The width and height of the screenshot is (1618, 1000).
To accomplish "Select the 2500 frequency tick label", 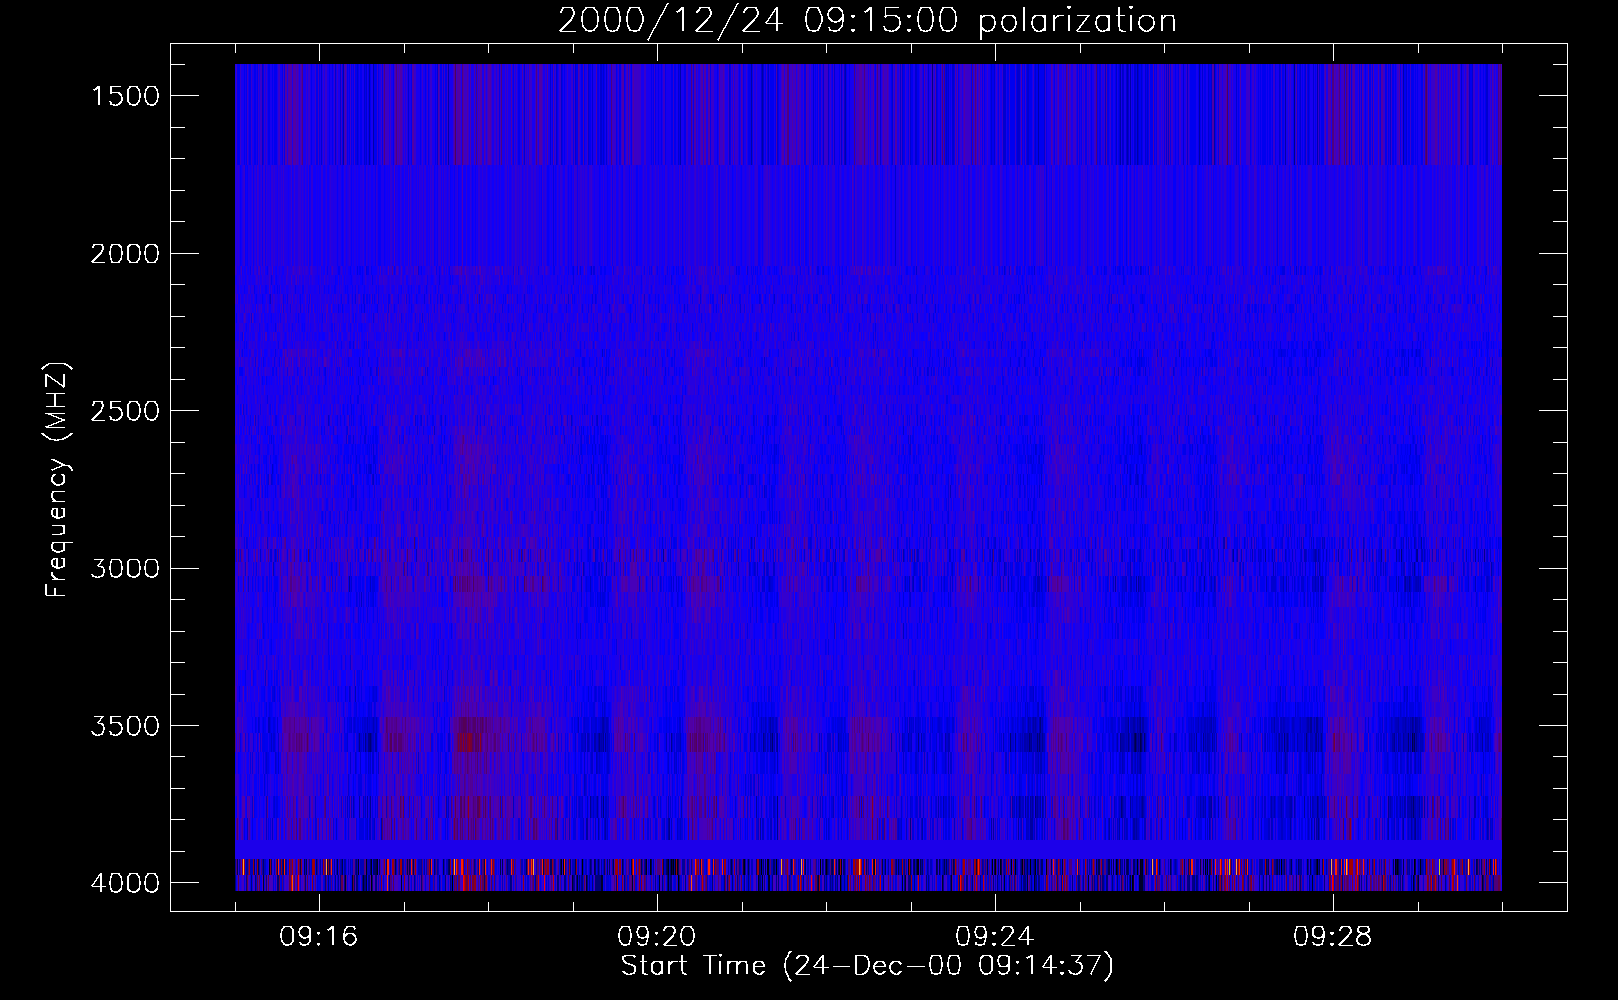I will click(x=125, y=410).
